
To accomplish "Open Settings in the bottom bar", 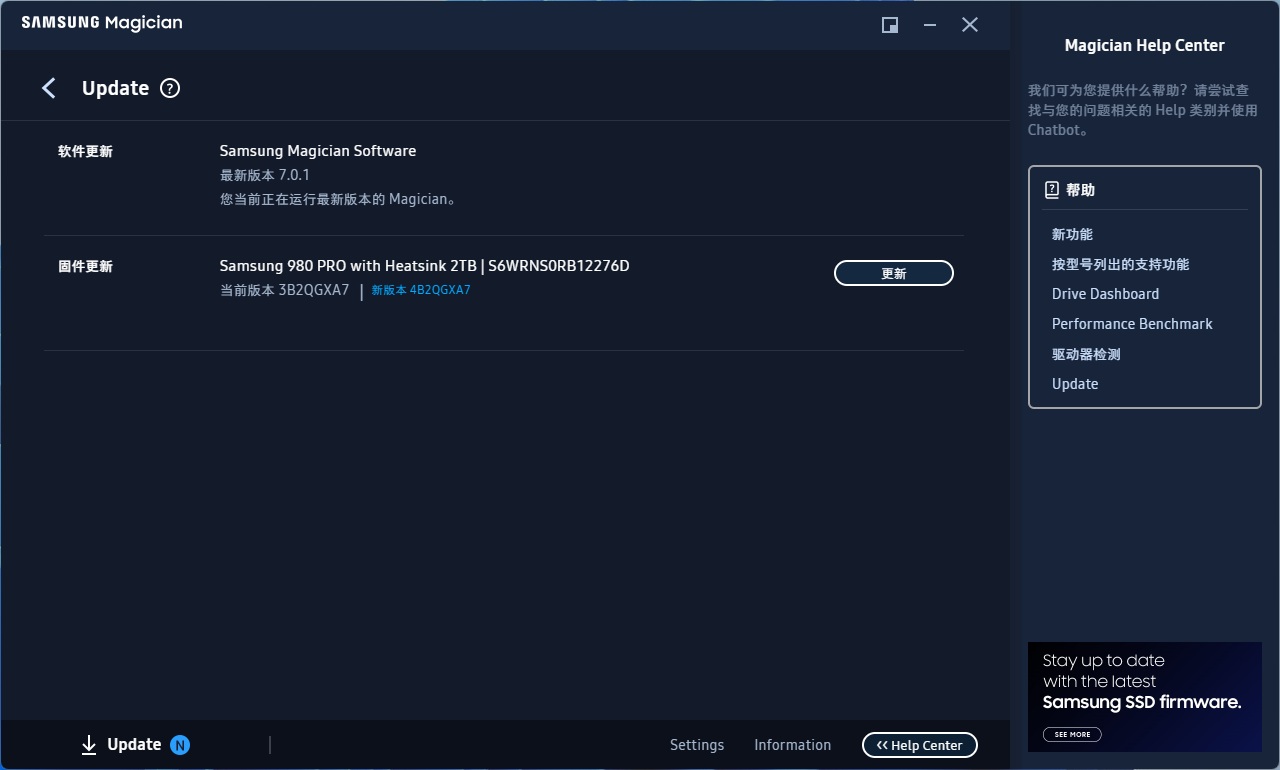I will click(x=697, y=745).
